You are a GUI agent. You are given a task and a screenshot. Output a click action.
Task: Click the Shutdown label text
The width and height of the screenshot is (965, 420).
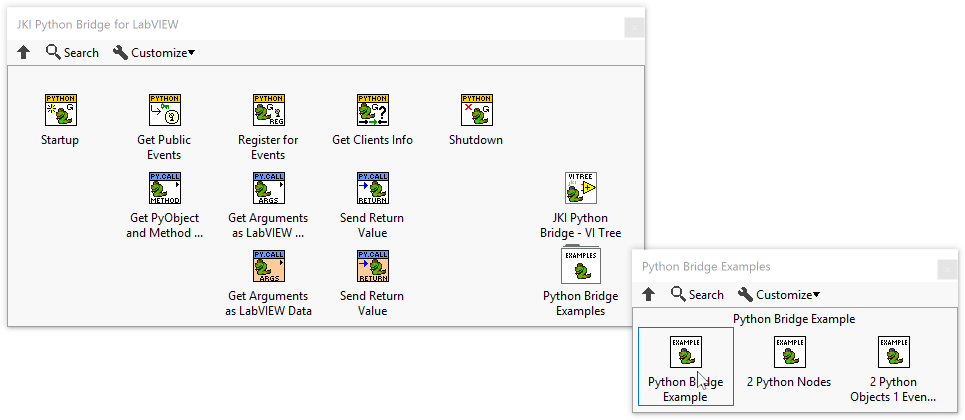tap(476, 140)
